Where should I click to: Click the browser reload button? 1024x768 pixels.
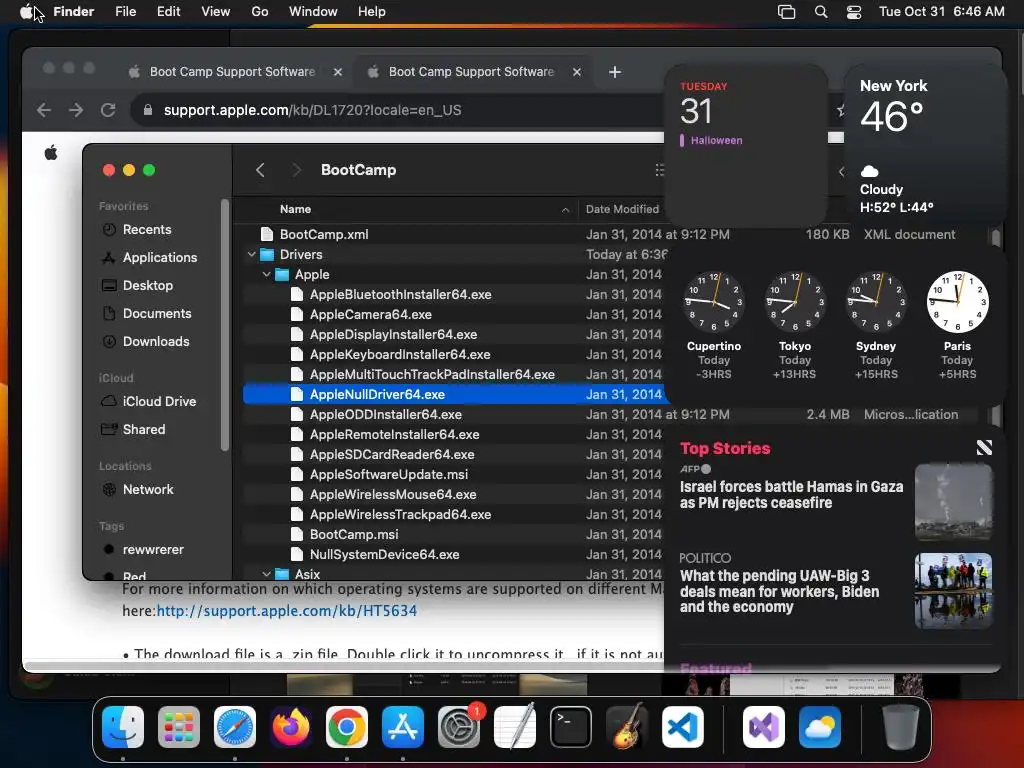[108, 110]
